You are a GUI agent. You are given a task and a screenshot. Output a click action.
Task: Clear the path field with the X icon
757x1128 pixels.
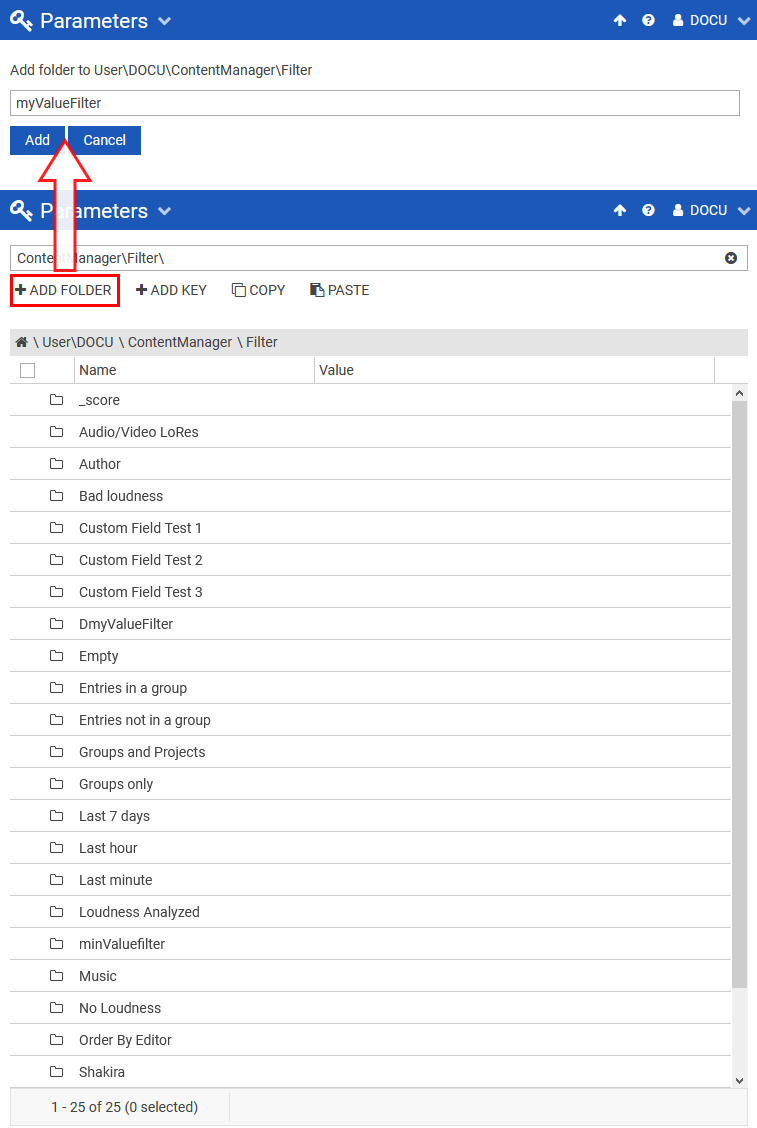731,258
